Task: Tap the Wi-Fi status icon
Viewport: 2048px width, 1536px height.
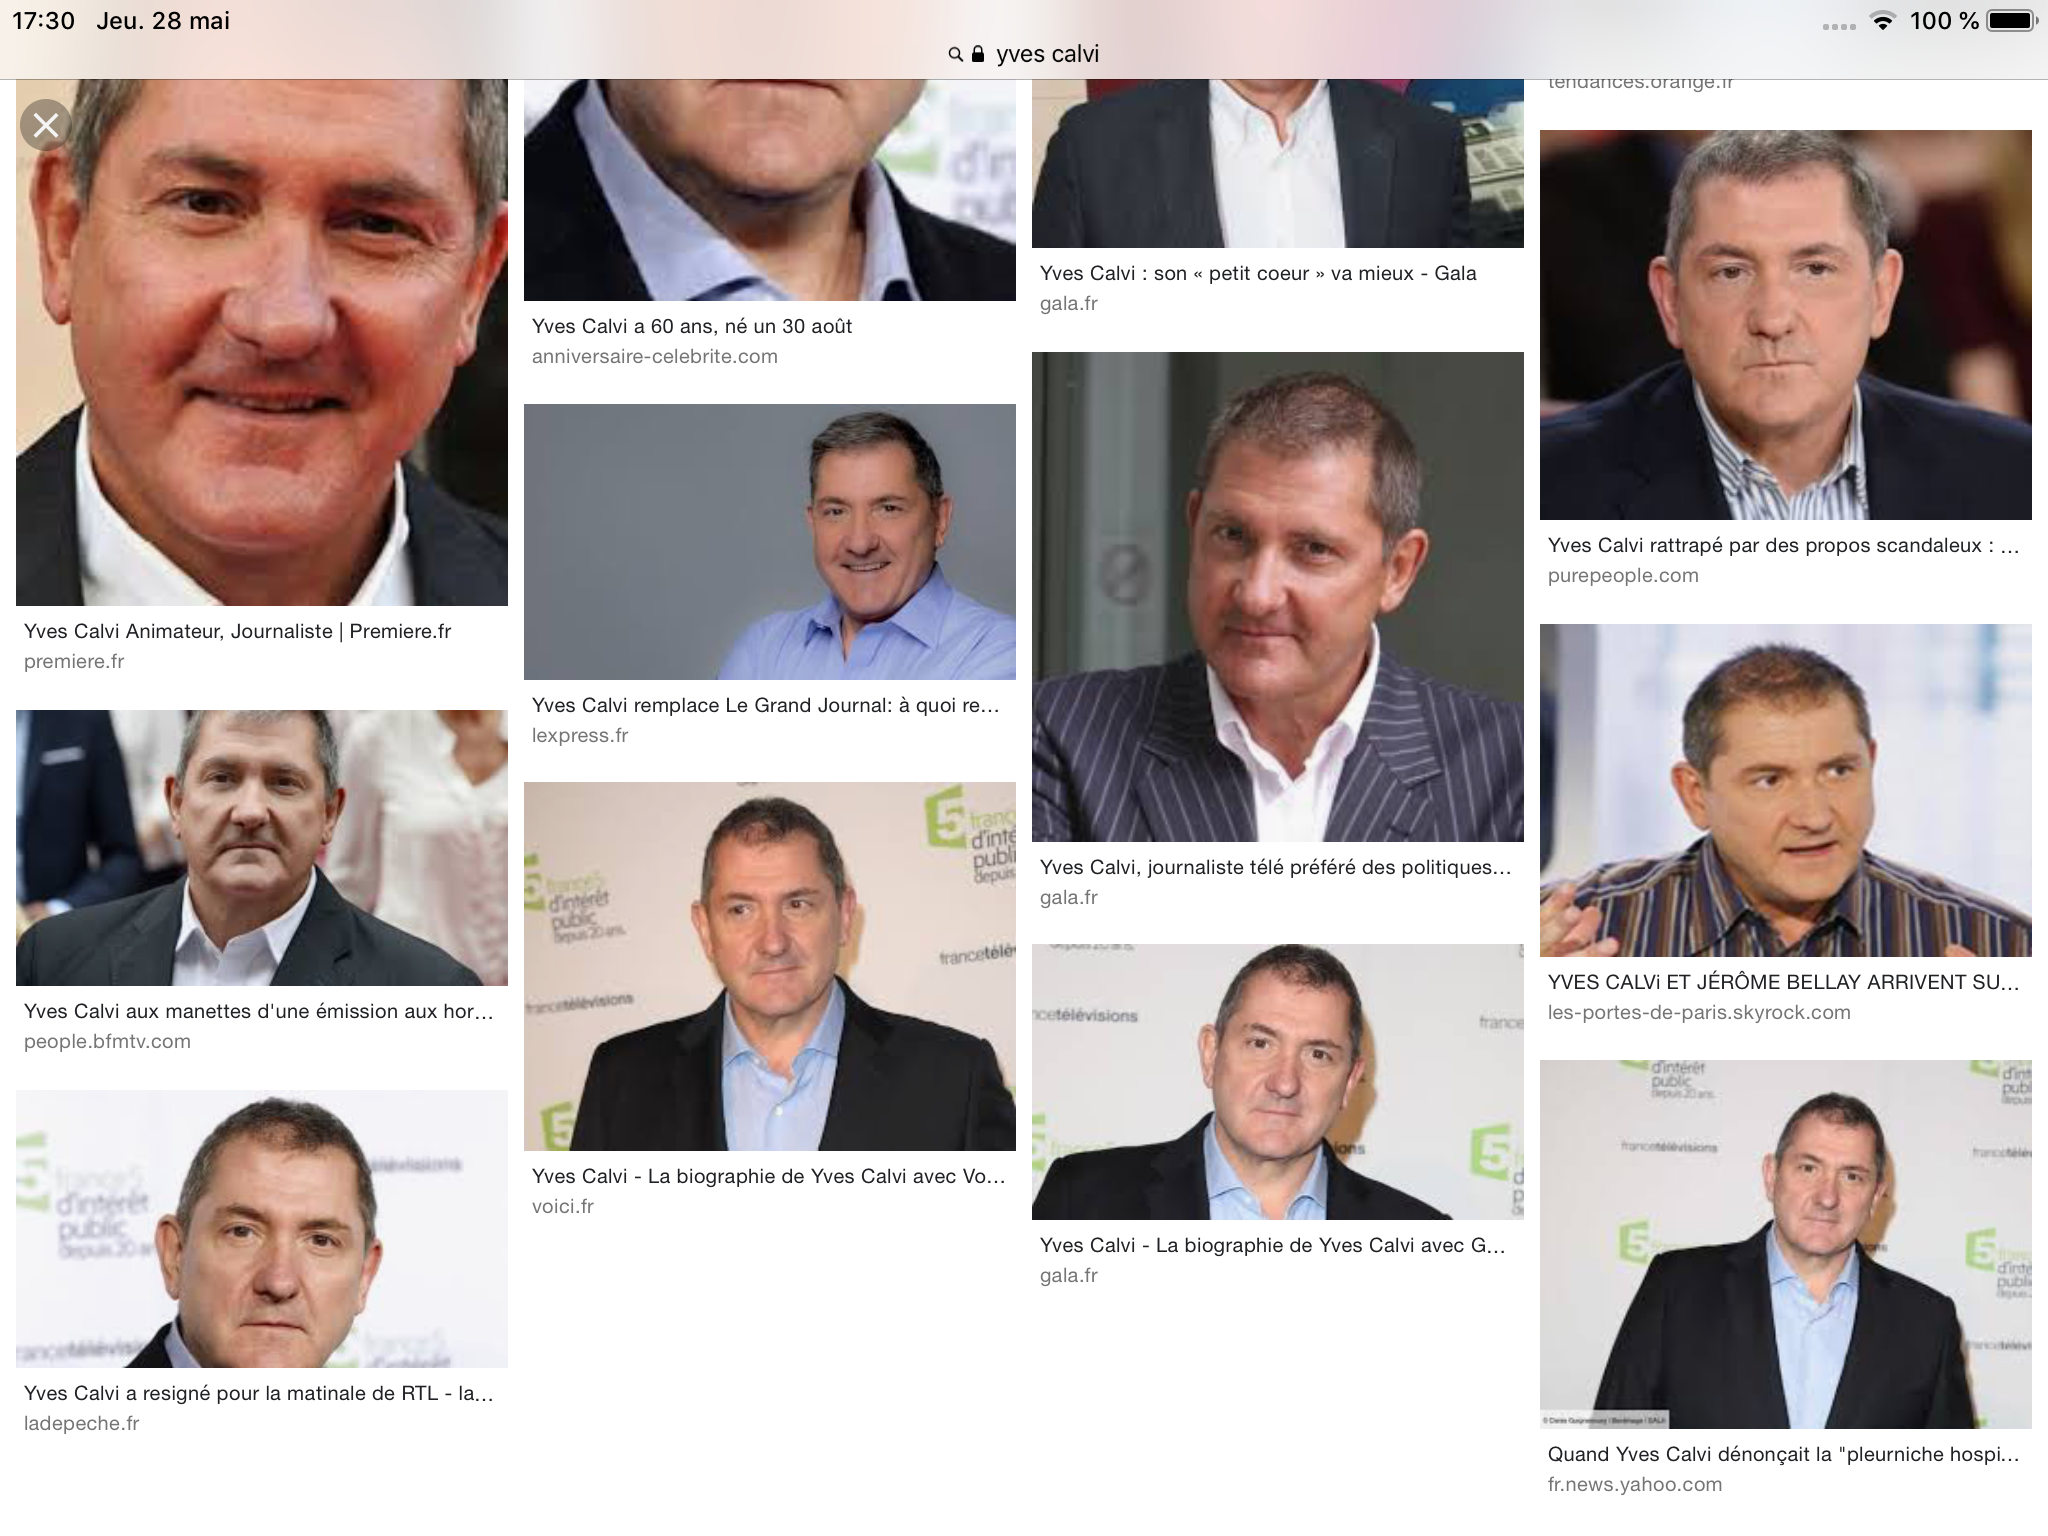Action: pyautogui.click(x=1883, y=22)
